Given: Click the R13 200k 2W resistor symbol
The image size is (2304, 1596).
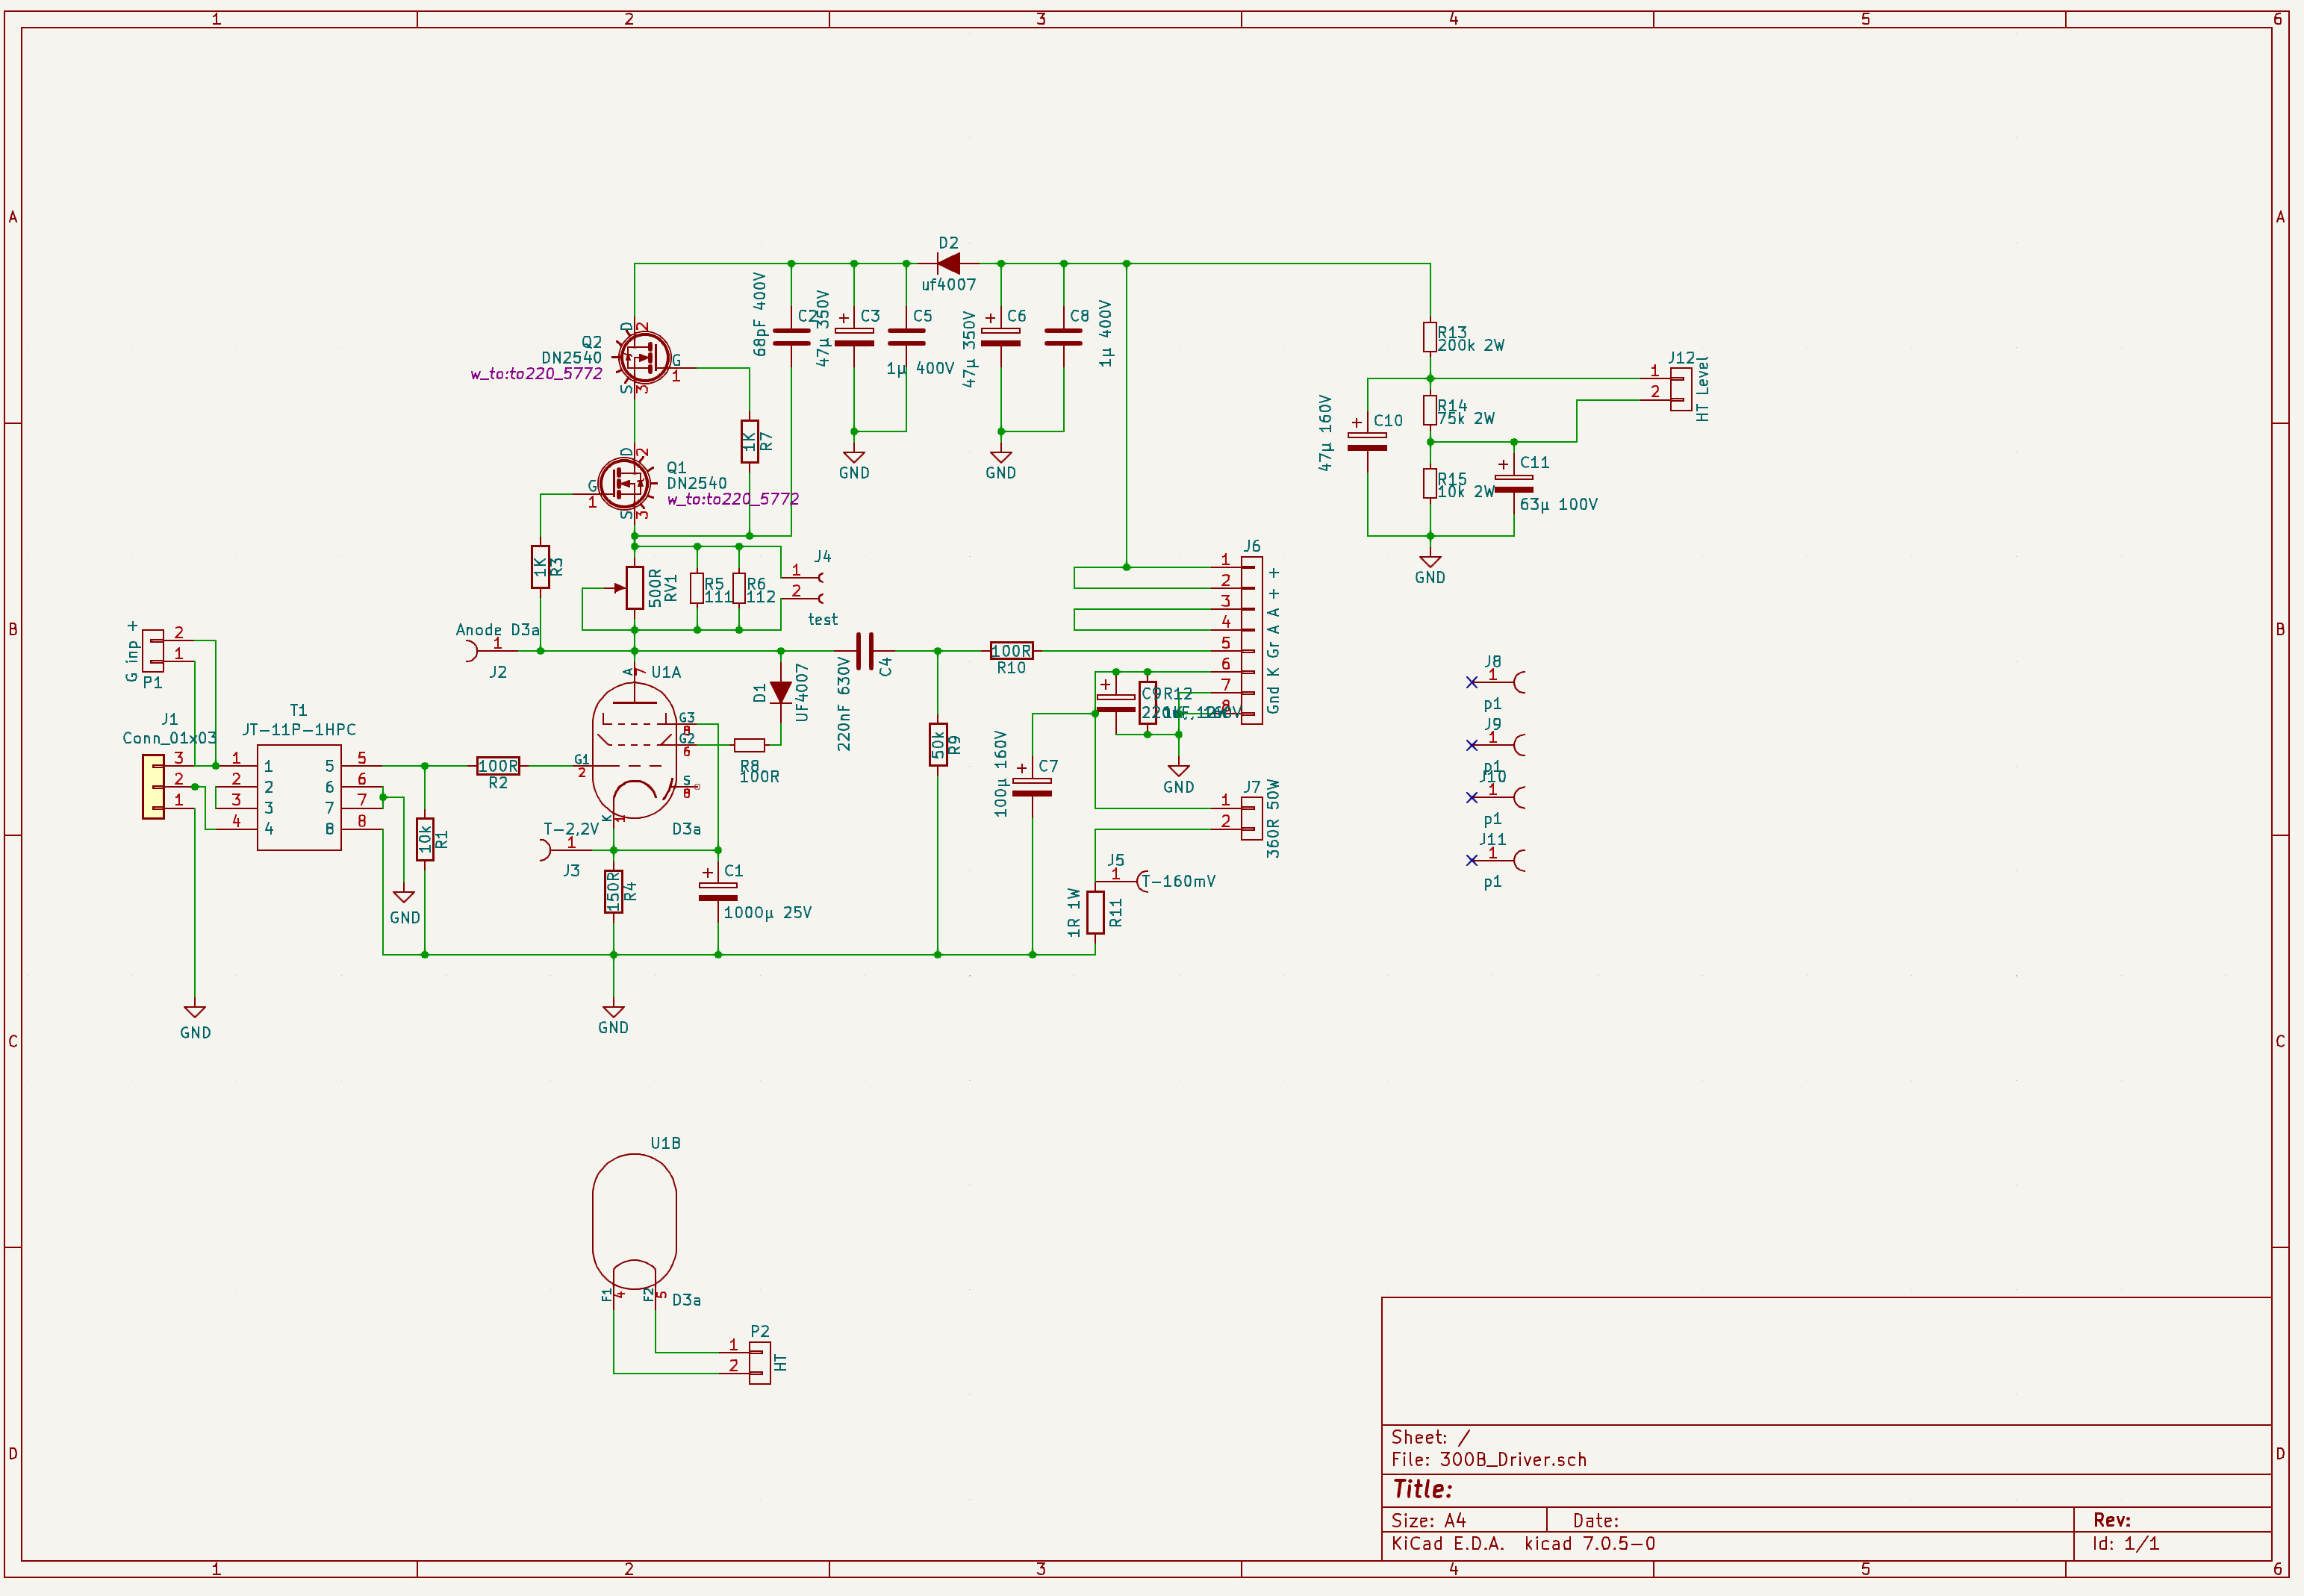Looking at the screenshot, I should [1430, 337].
